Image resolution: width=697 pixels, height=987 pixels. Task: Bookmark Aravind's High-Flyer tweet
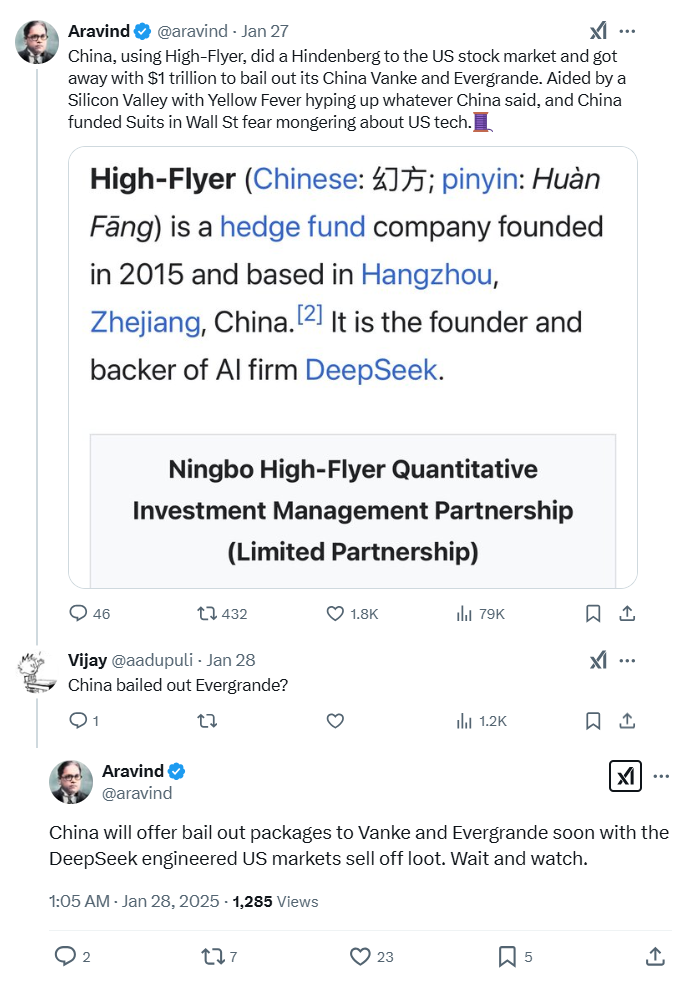click(x=592, y=613)
